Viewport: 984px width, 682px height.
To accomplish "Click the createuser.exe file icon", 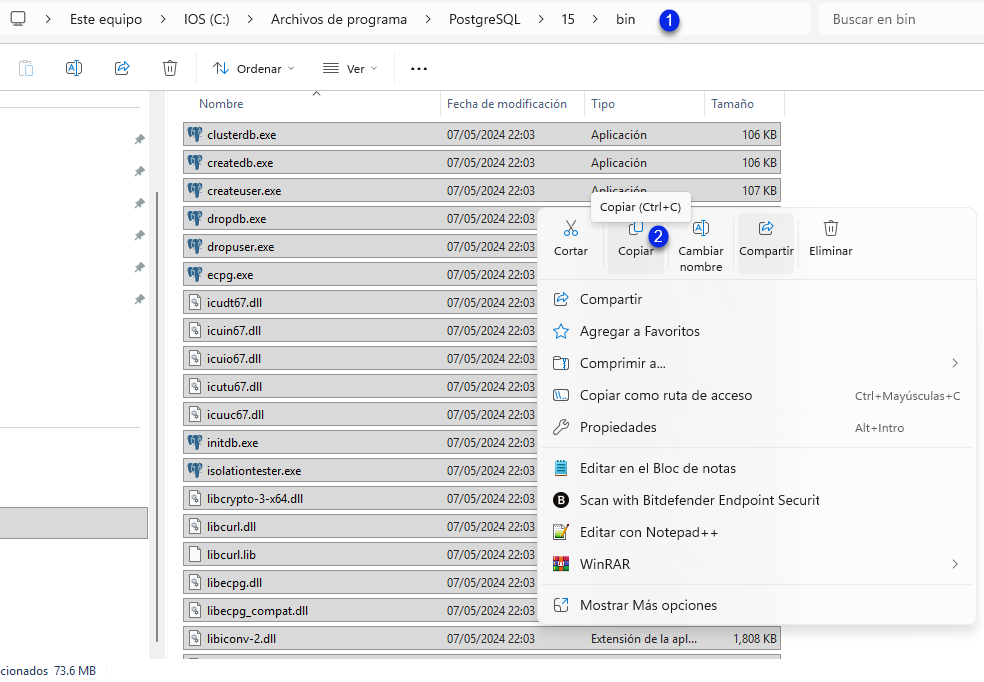I will coord(195,190).
